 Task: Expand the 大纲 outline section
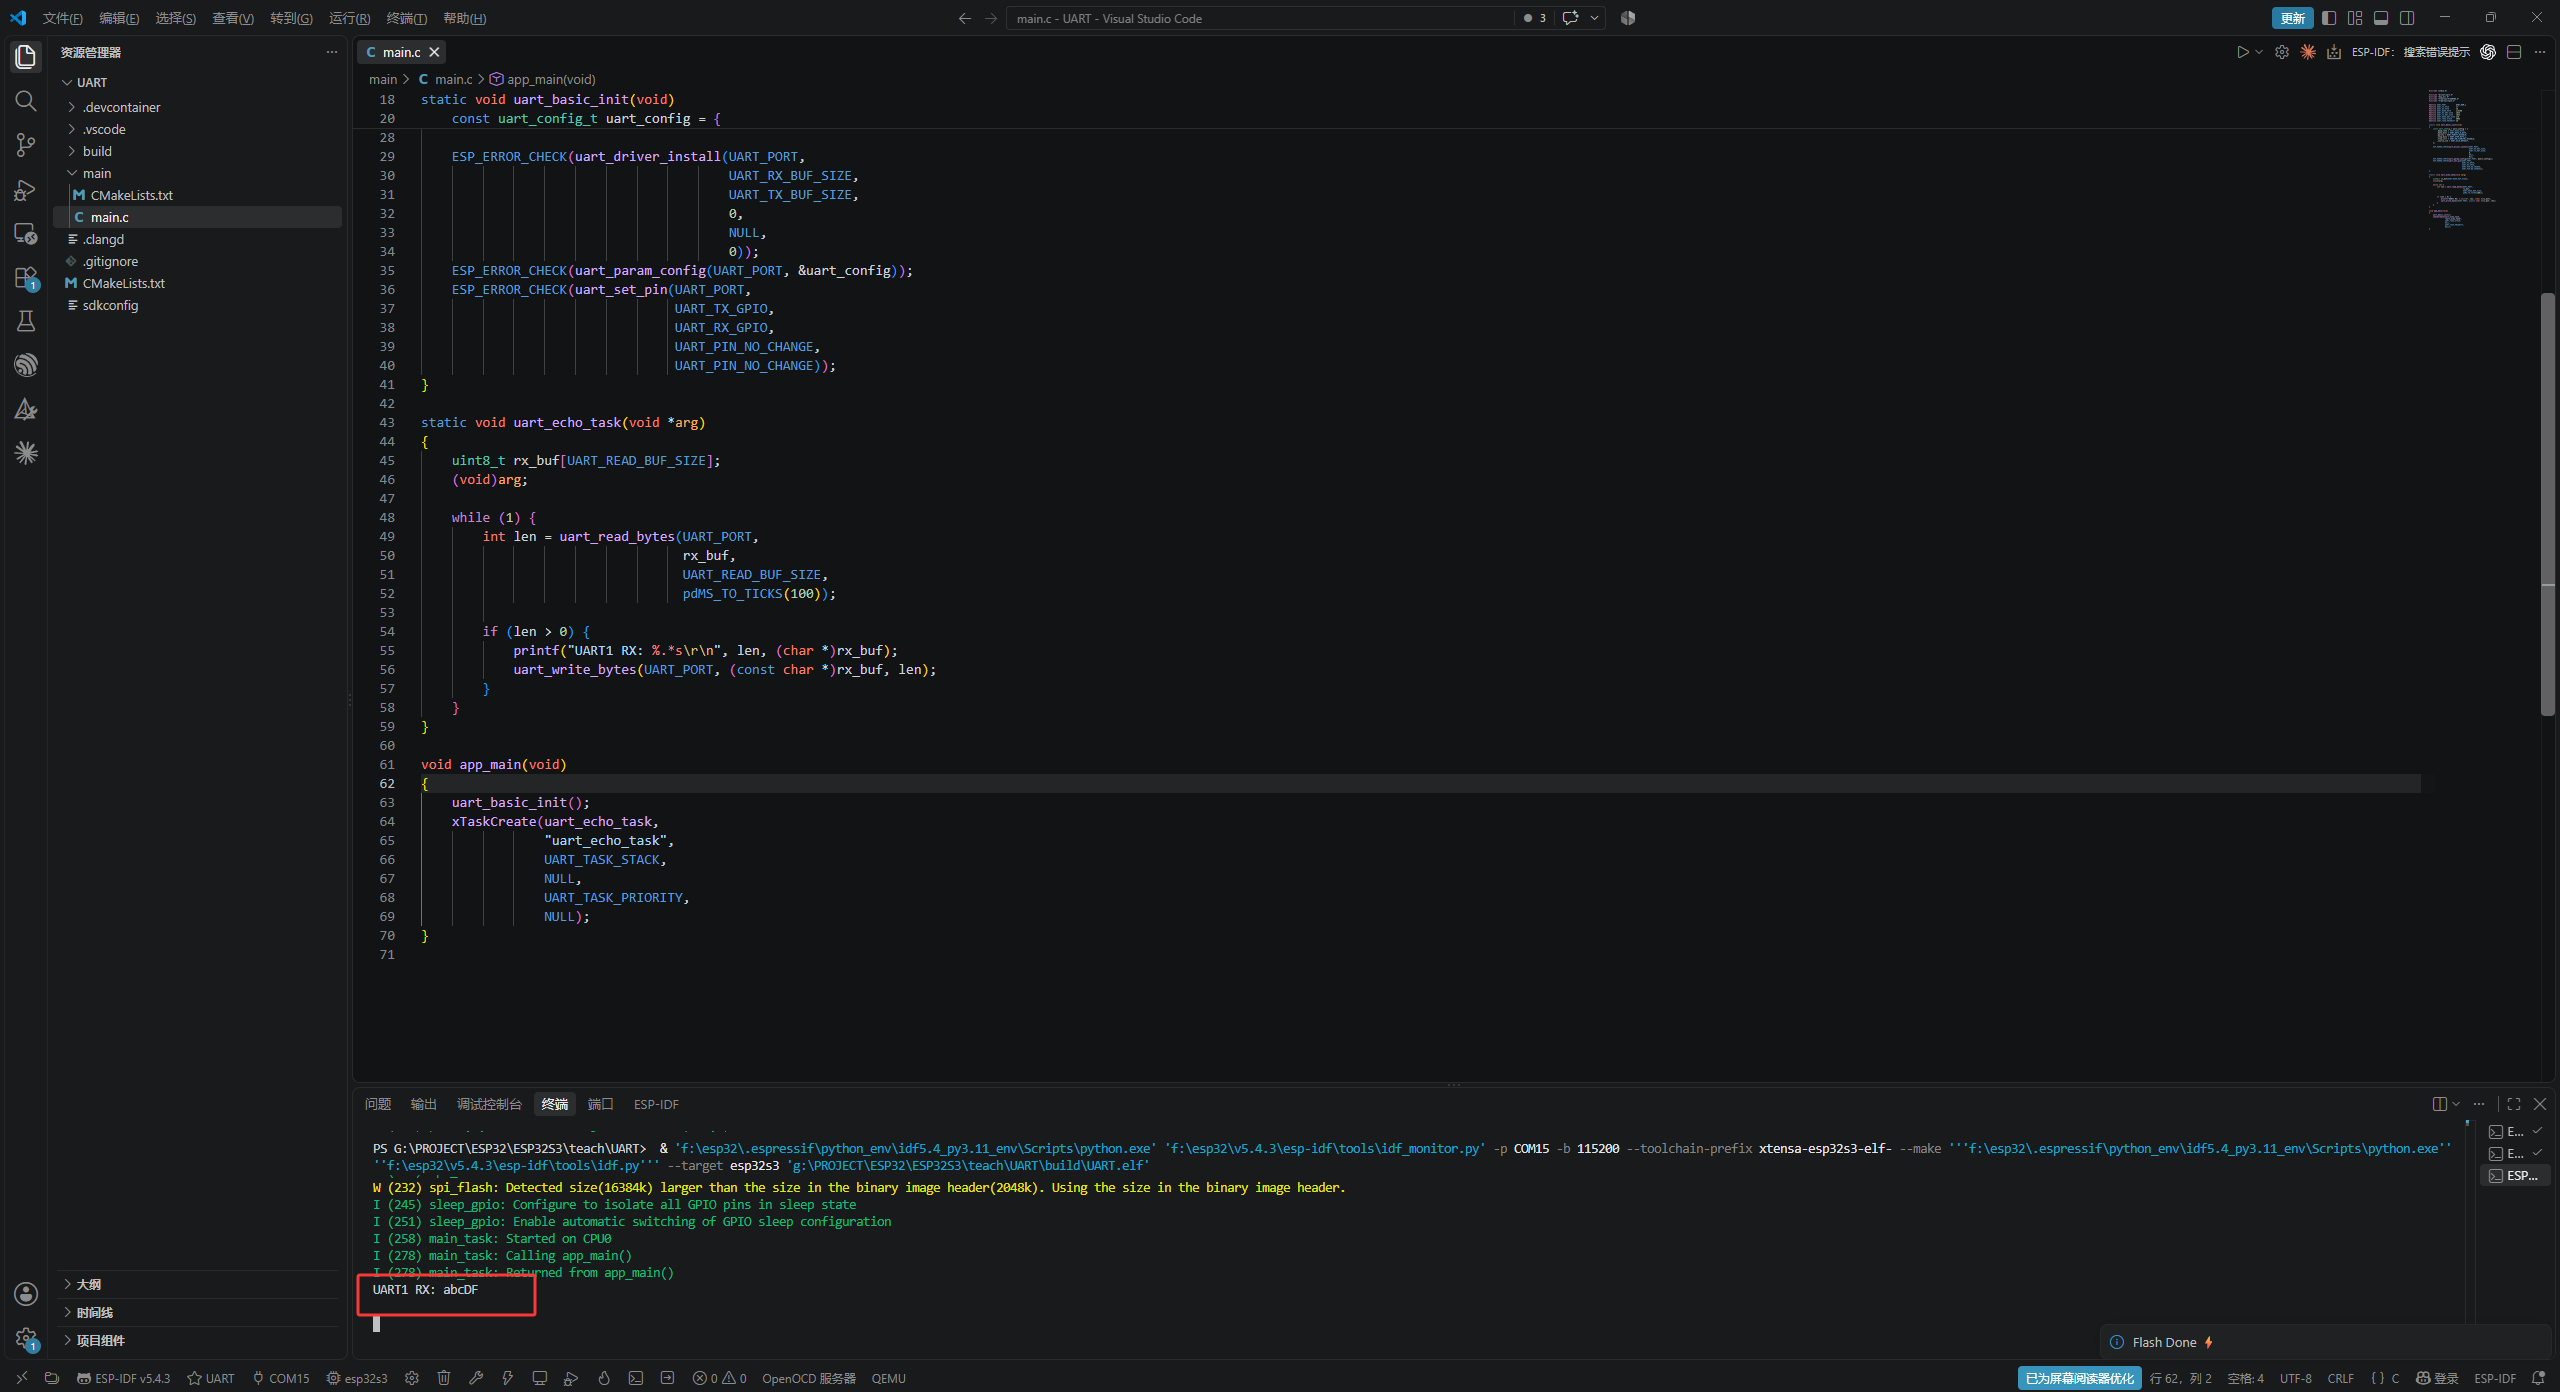89,1284
